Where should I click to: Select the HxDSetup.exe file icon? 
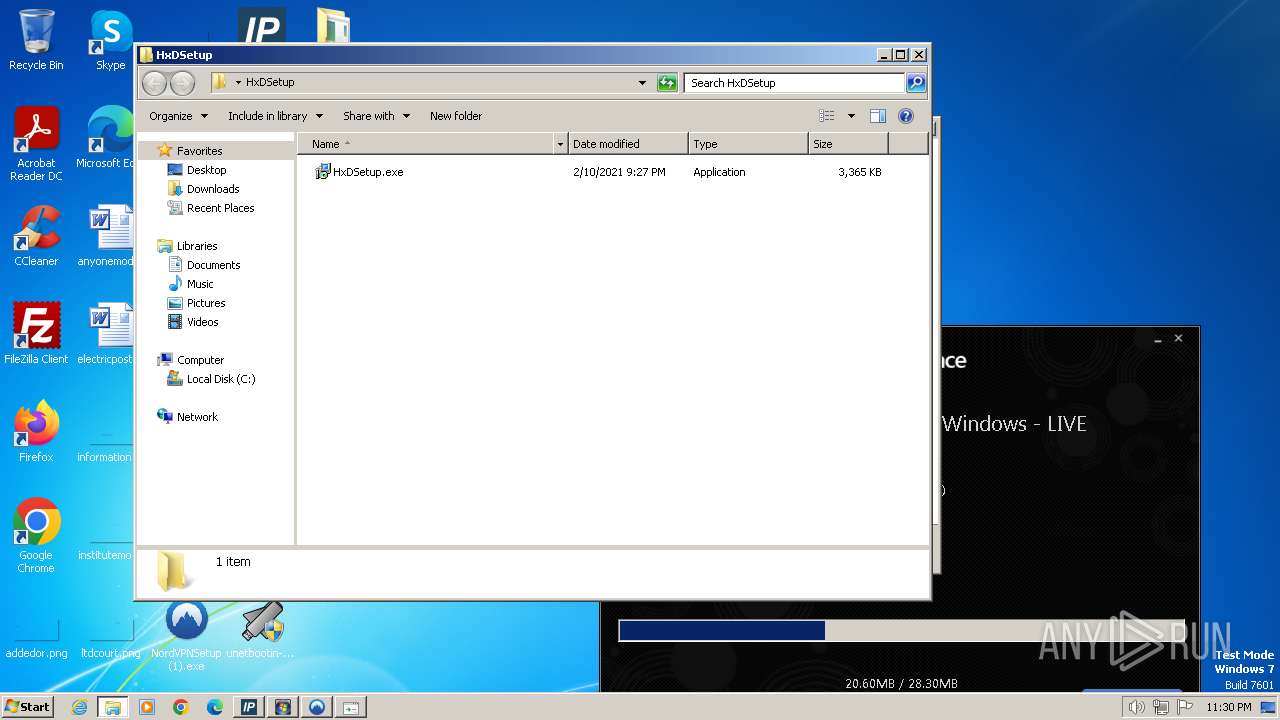click(x=323, y=172)
